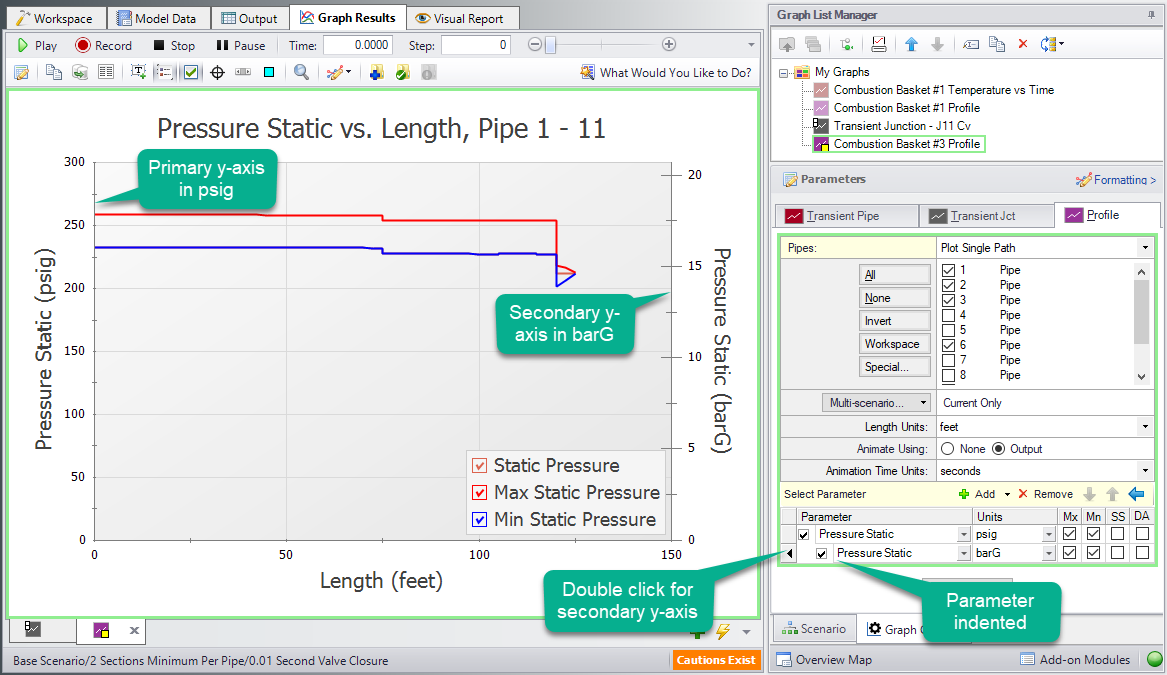The width and height of the screenshot is (1167, 675).
Task: Click the rename graph icon in Graph List Manager
Action: coord(970,44)
